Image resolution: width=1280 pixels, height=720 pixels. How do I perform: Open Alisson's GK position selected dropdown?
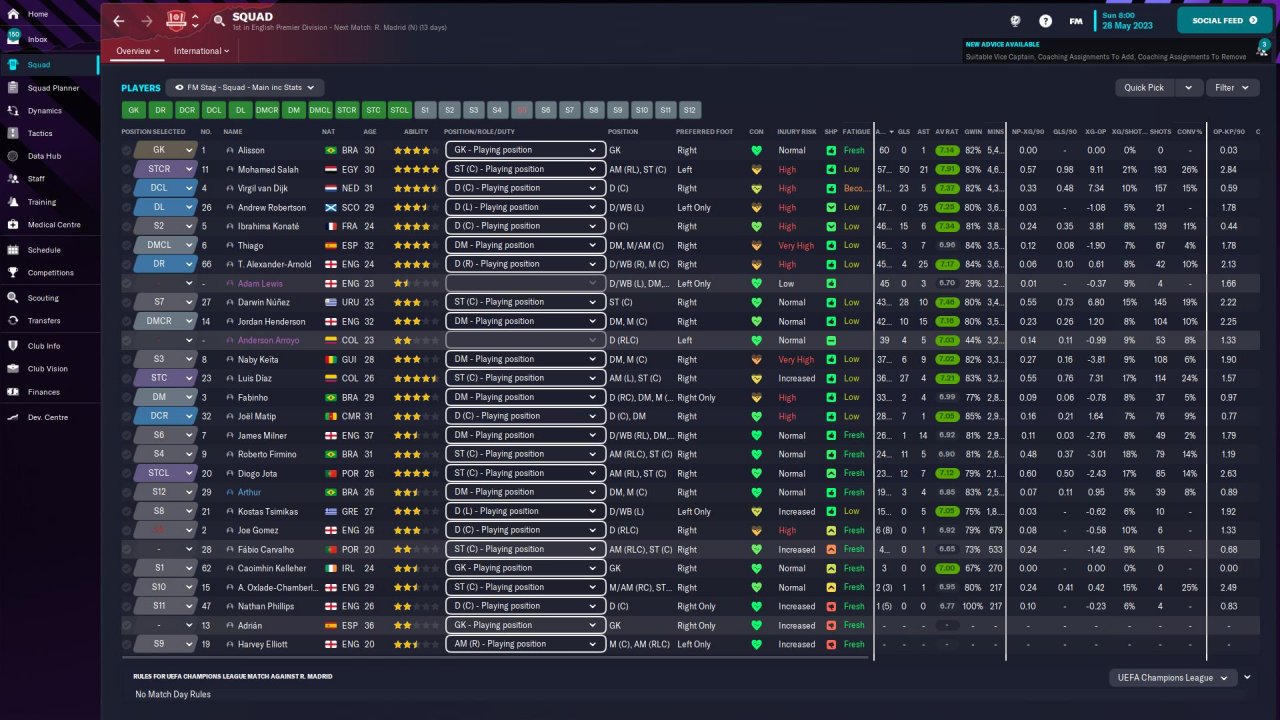(x=165, y=150)
